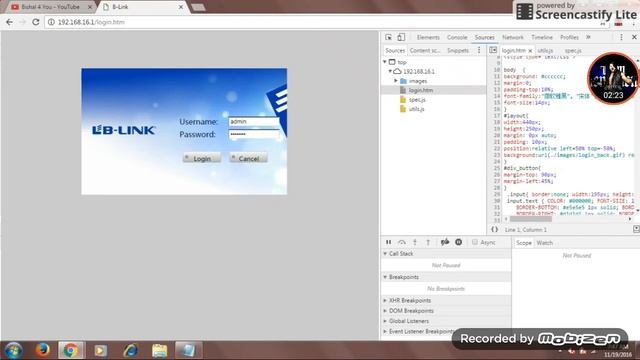640x360 pixels.
Task: Click the step over debugger icon
Action: tap(402, 242)
